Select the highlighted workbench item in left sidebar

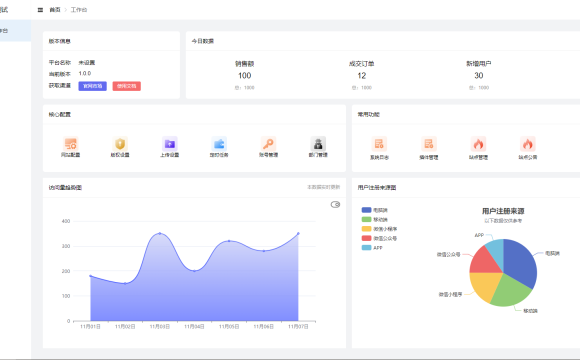(x=15, y=31)
